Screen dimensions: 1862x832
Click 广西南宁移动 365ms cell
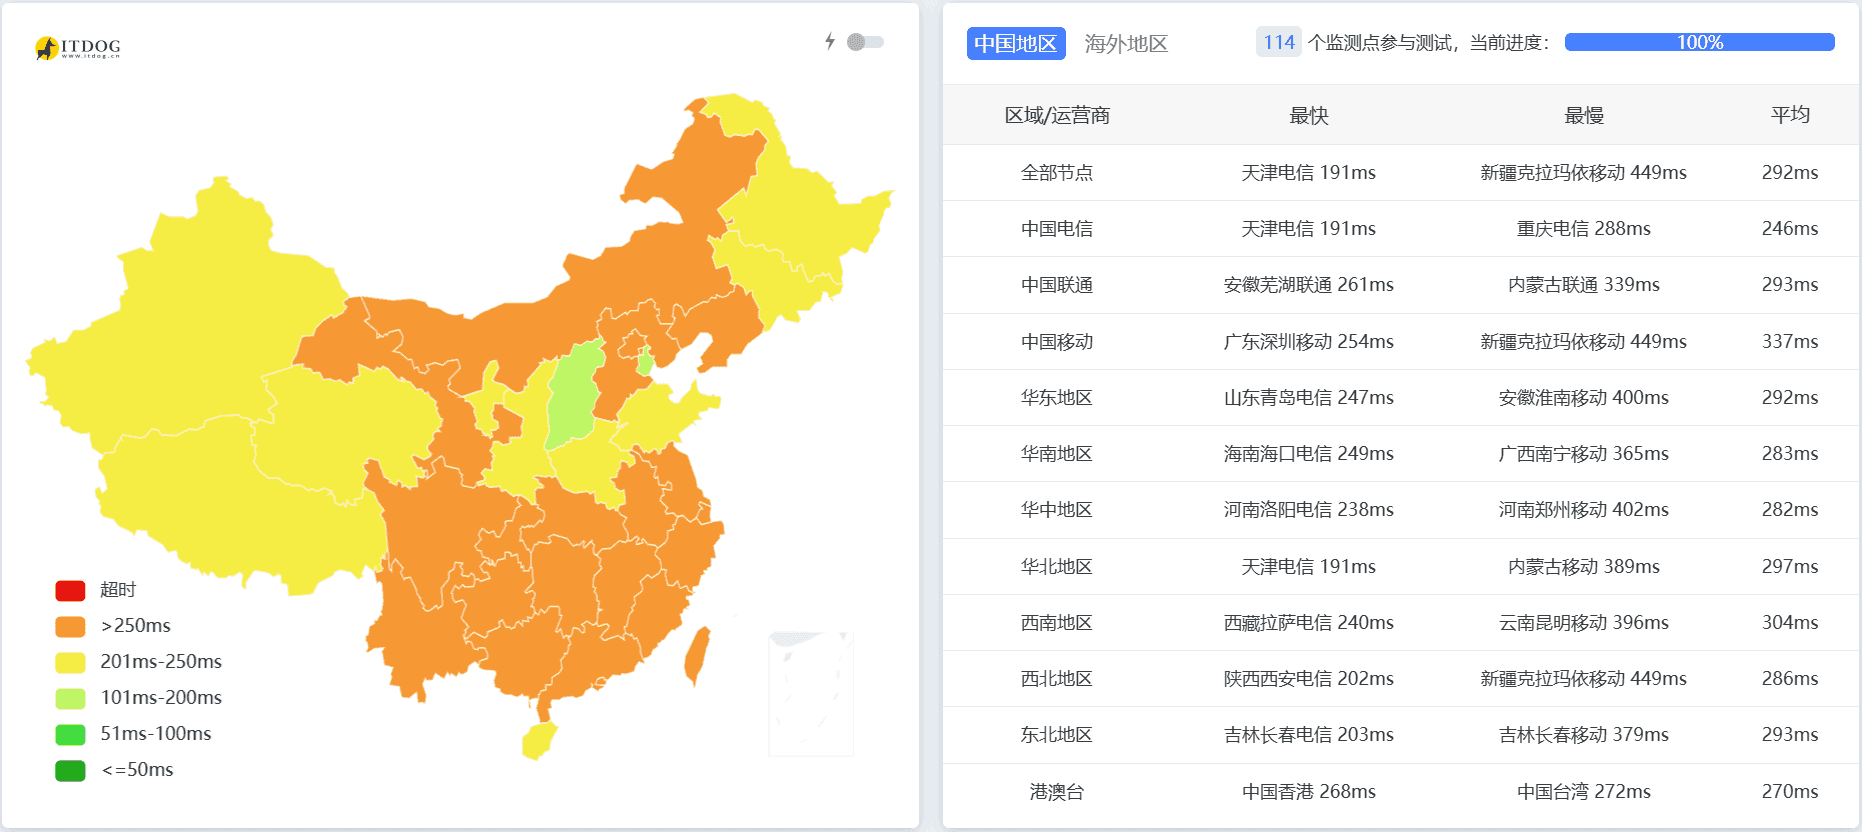1583,453
